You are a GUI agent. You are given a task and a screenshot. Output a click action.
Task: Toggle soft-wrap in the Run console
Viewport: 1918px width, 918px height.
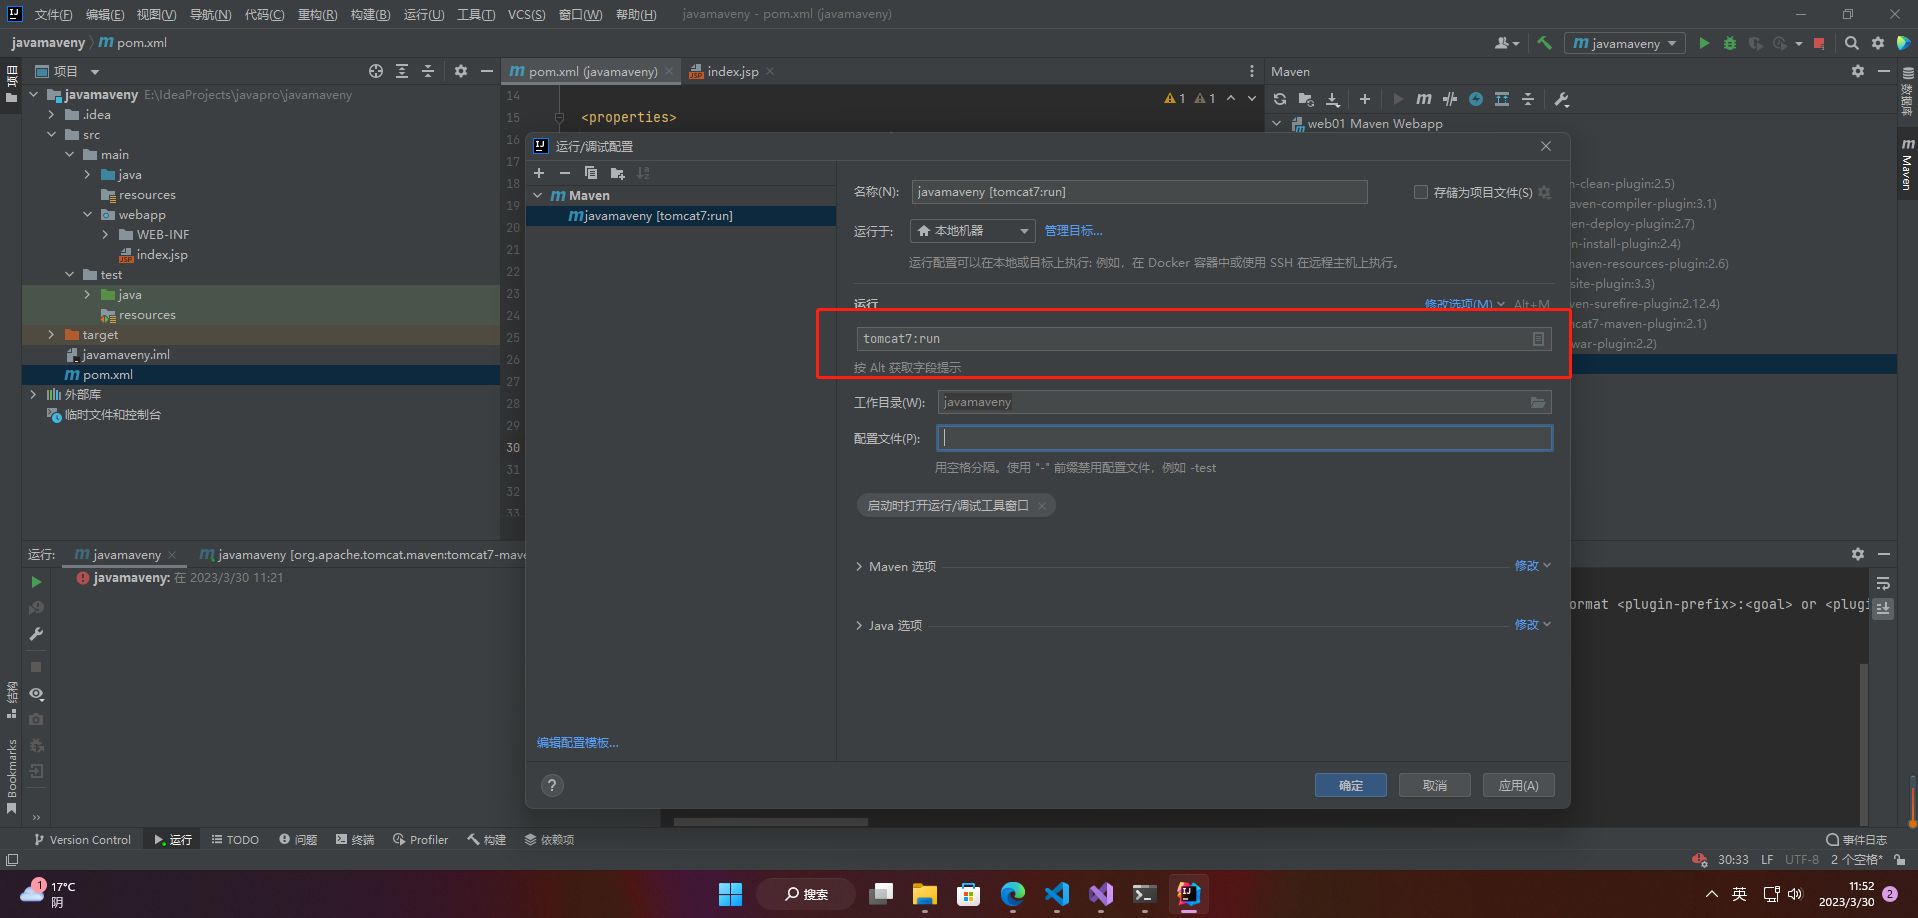pyautogui.click(x=1883, y=583)
